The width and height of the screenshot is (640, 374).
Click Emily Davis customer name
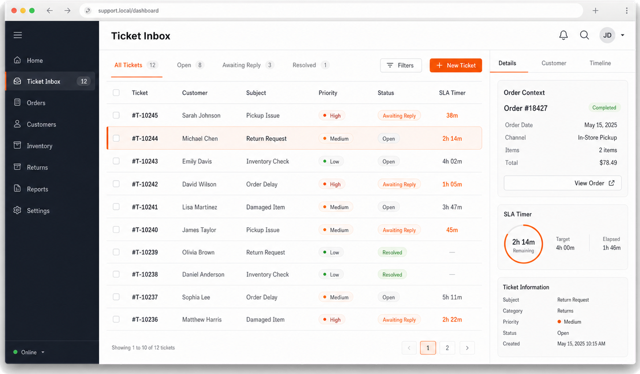(x=197, y=161)
